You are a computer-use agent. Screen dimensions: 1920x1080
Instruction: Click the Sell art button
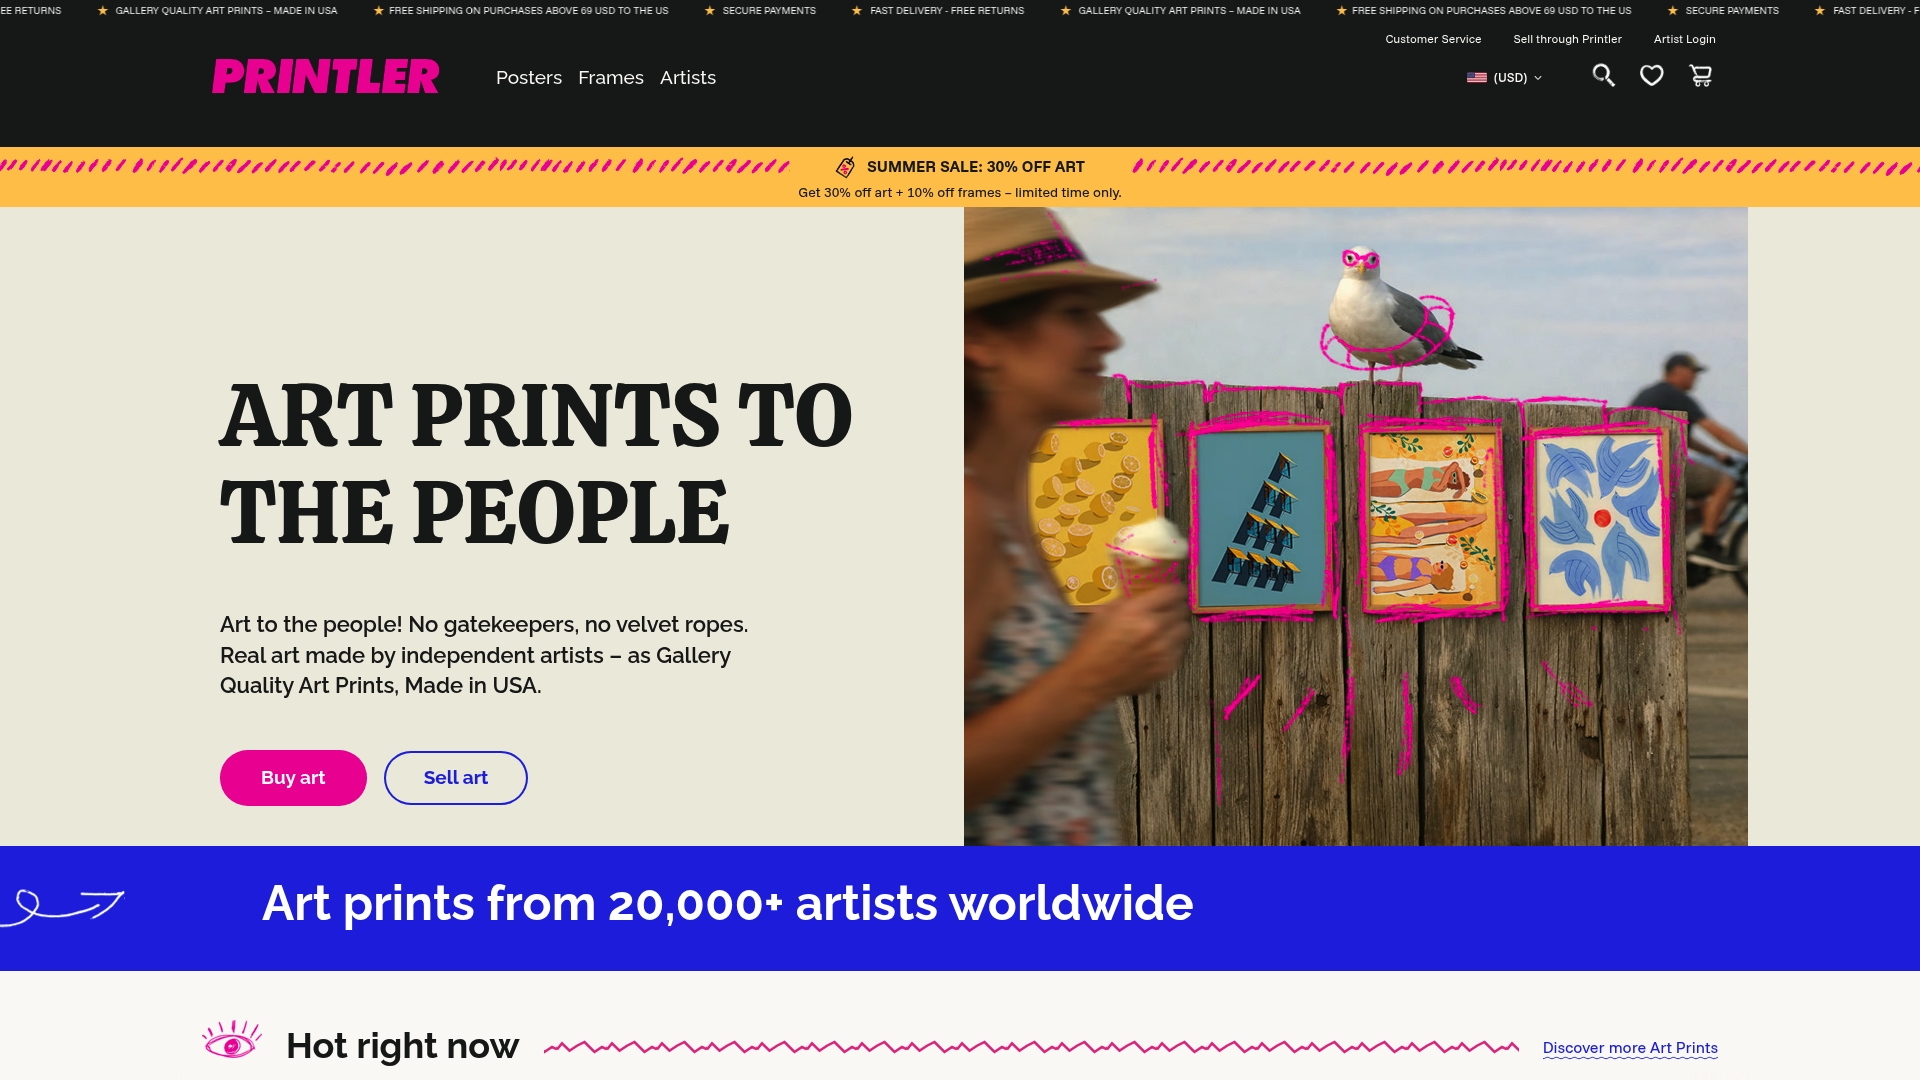point(456,778)
